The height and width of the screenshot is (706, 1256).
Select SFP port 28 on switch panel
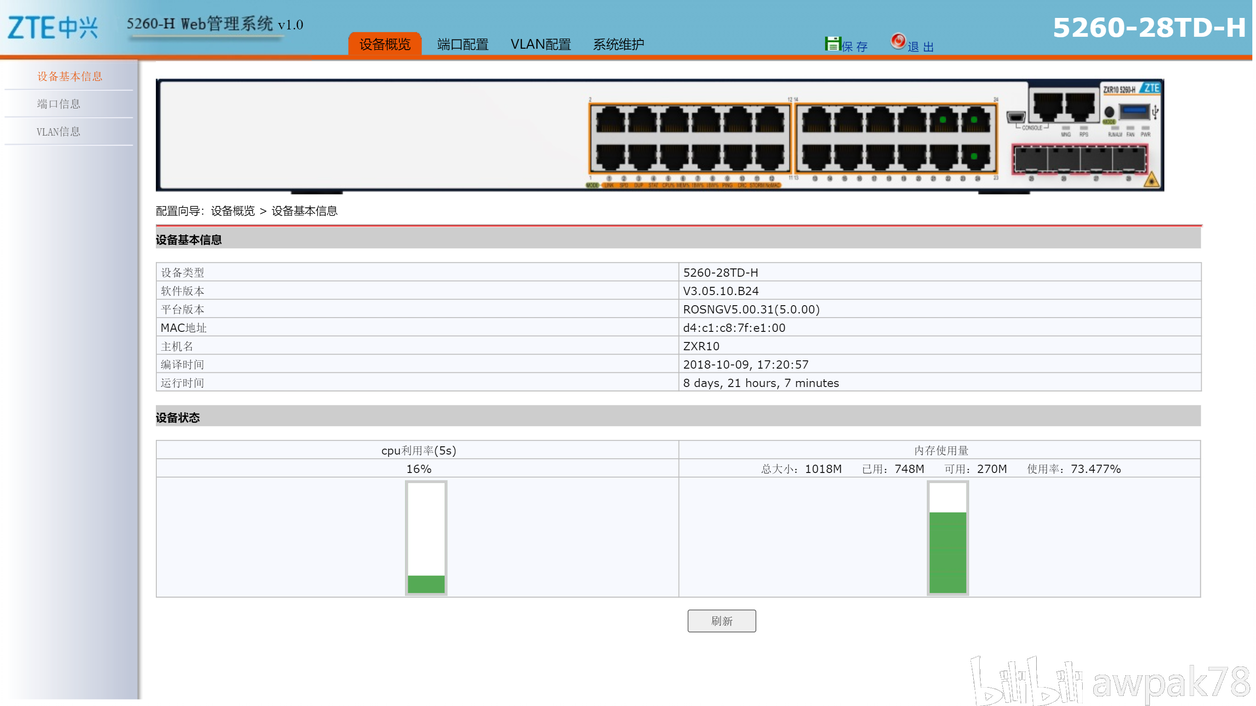pos(1129,159)
